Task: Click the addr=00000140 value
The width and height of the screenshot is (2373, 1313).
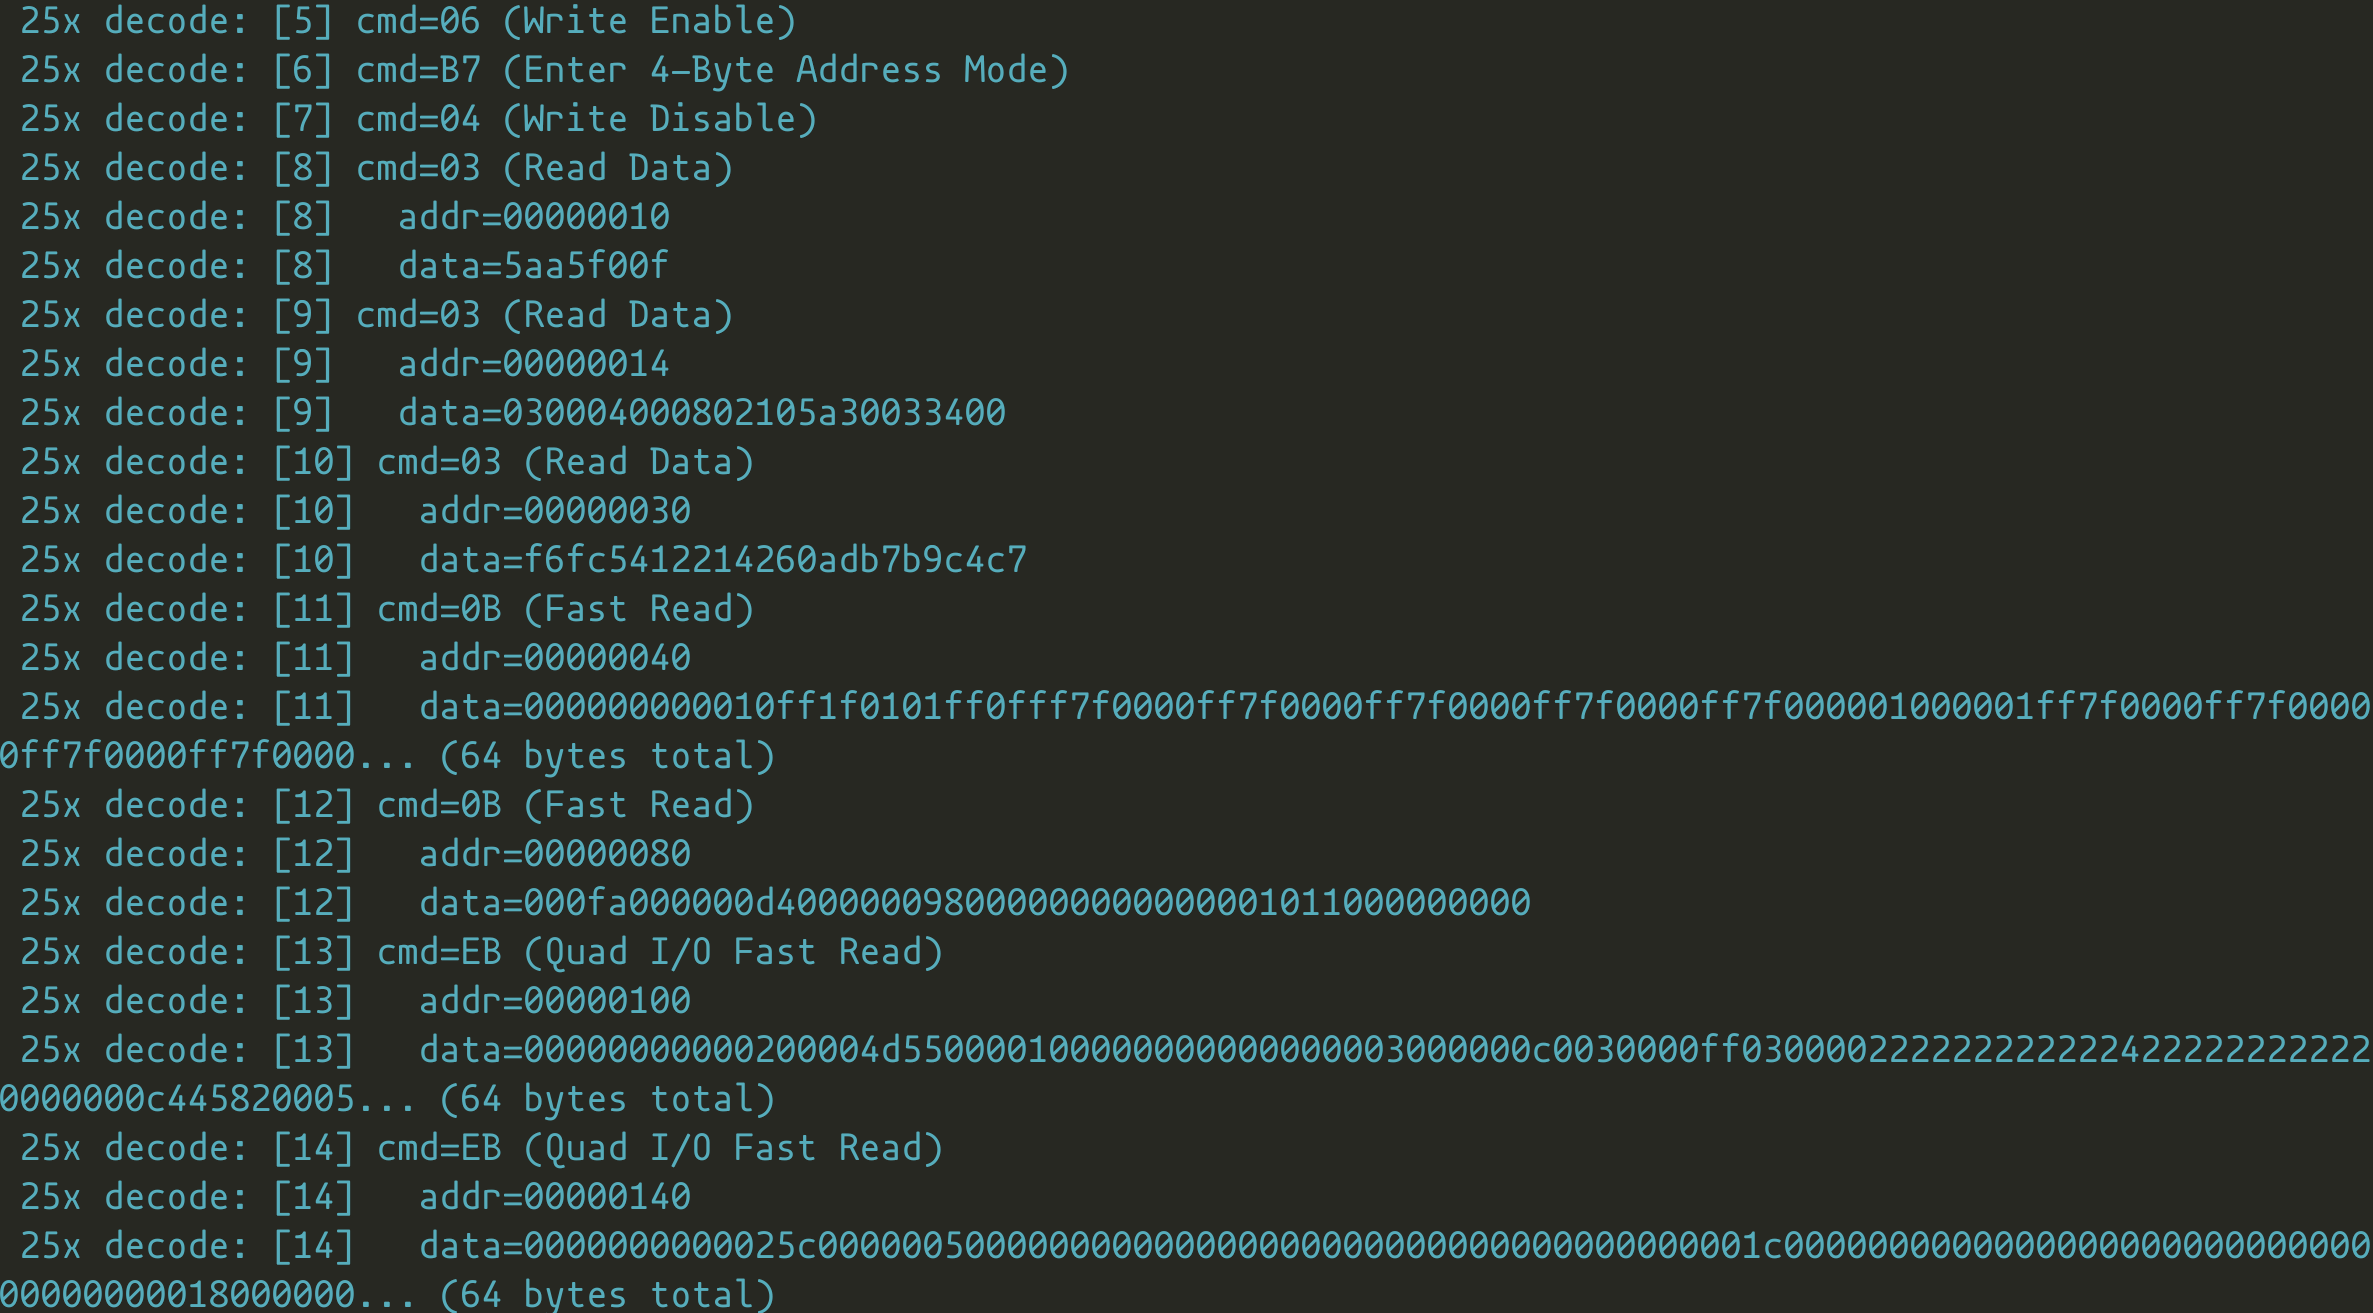Action: [x=555, y=1197]
